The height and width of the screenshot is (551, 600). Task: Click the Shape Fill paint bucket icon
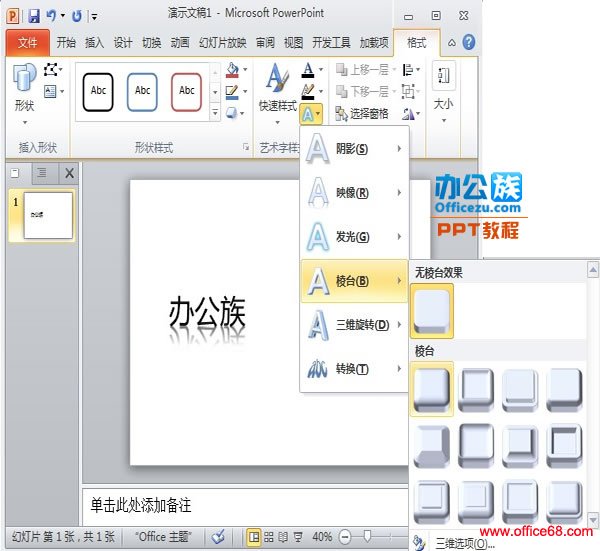[x=232, y=70]
